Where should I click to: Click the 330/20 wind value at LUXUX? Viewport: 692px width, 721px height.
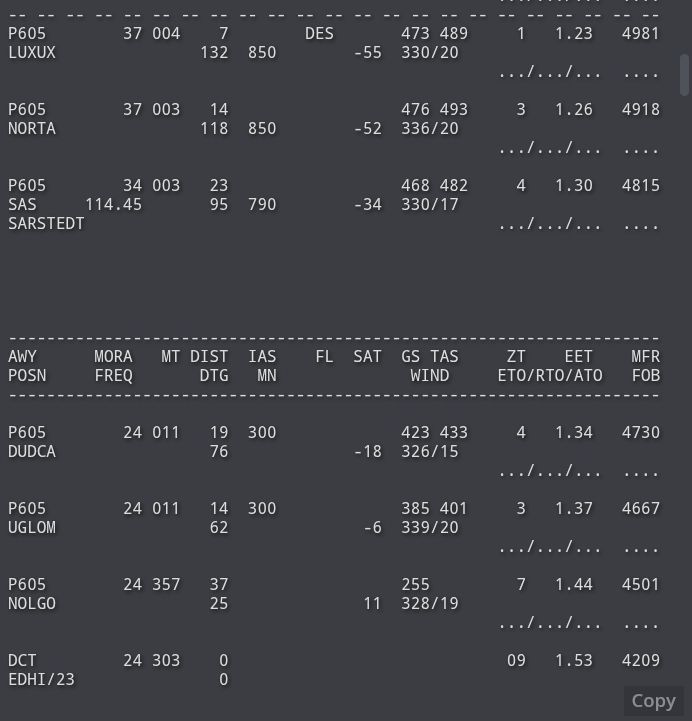(429, 52)
